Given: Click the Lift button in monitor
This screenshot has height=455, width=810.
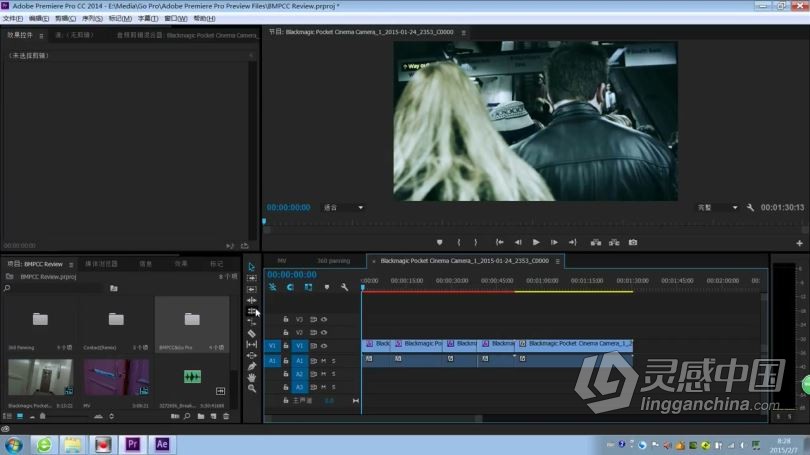Looking at the screenshot, I should (x=596, y=242).
